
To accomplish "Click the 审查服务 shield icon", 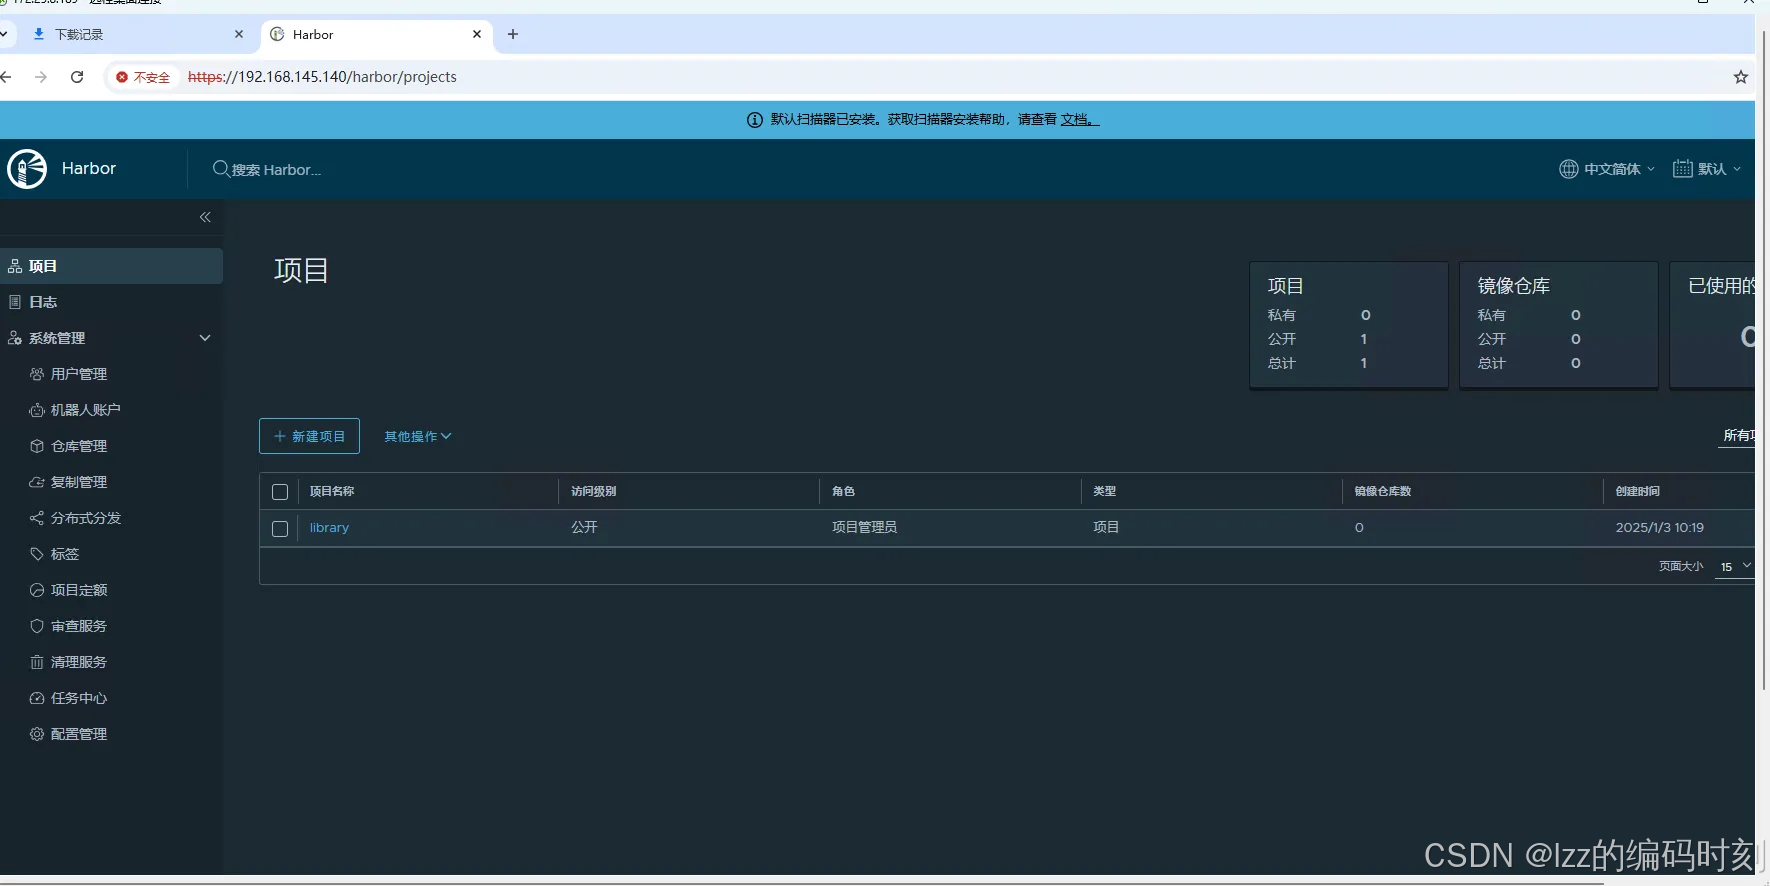I will tap(37, 626).
